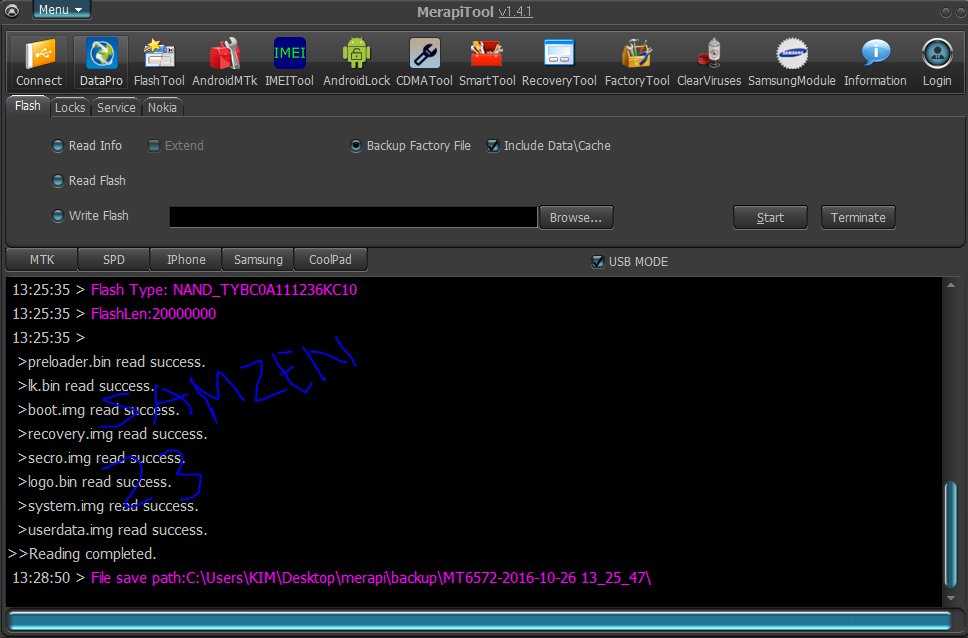
Task: Uncheck Include Data\Cache checkbox
Action: coord(492,146)
